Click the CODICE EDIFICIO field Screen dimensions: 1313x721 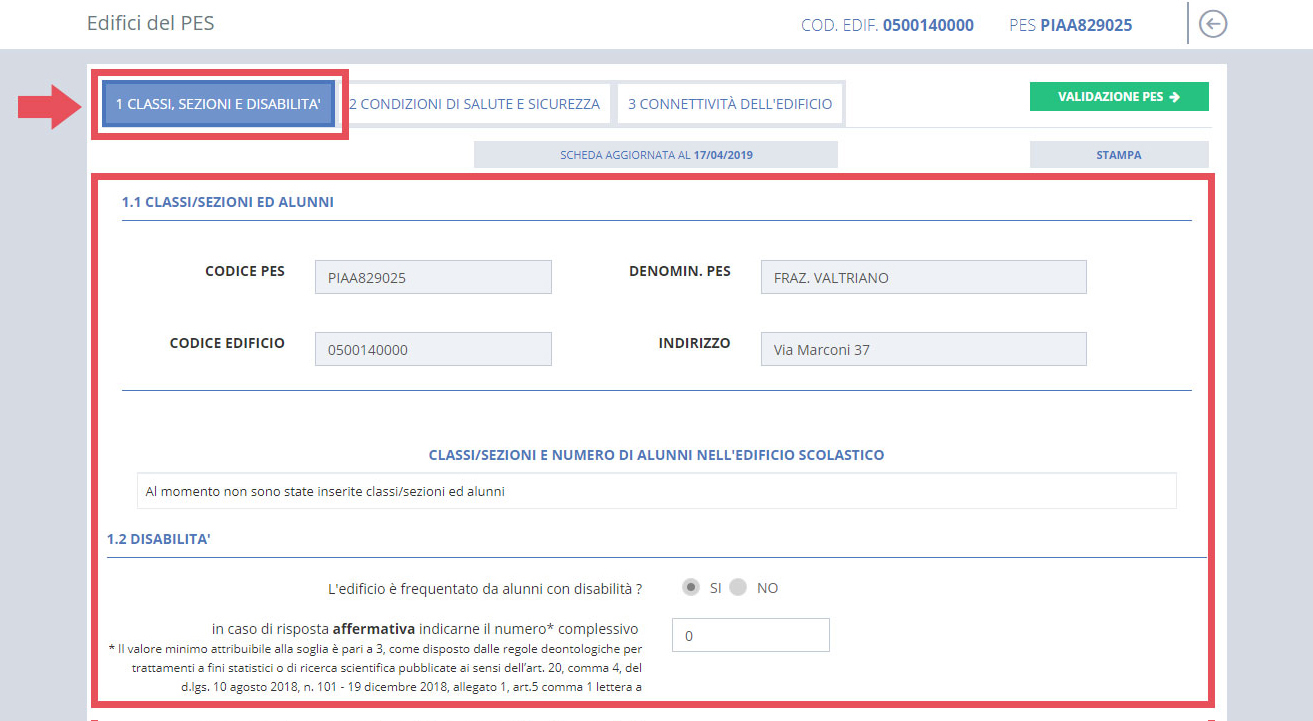coord(433,350)
